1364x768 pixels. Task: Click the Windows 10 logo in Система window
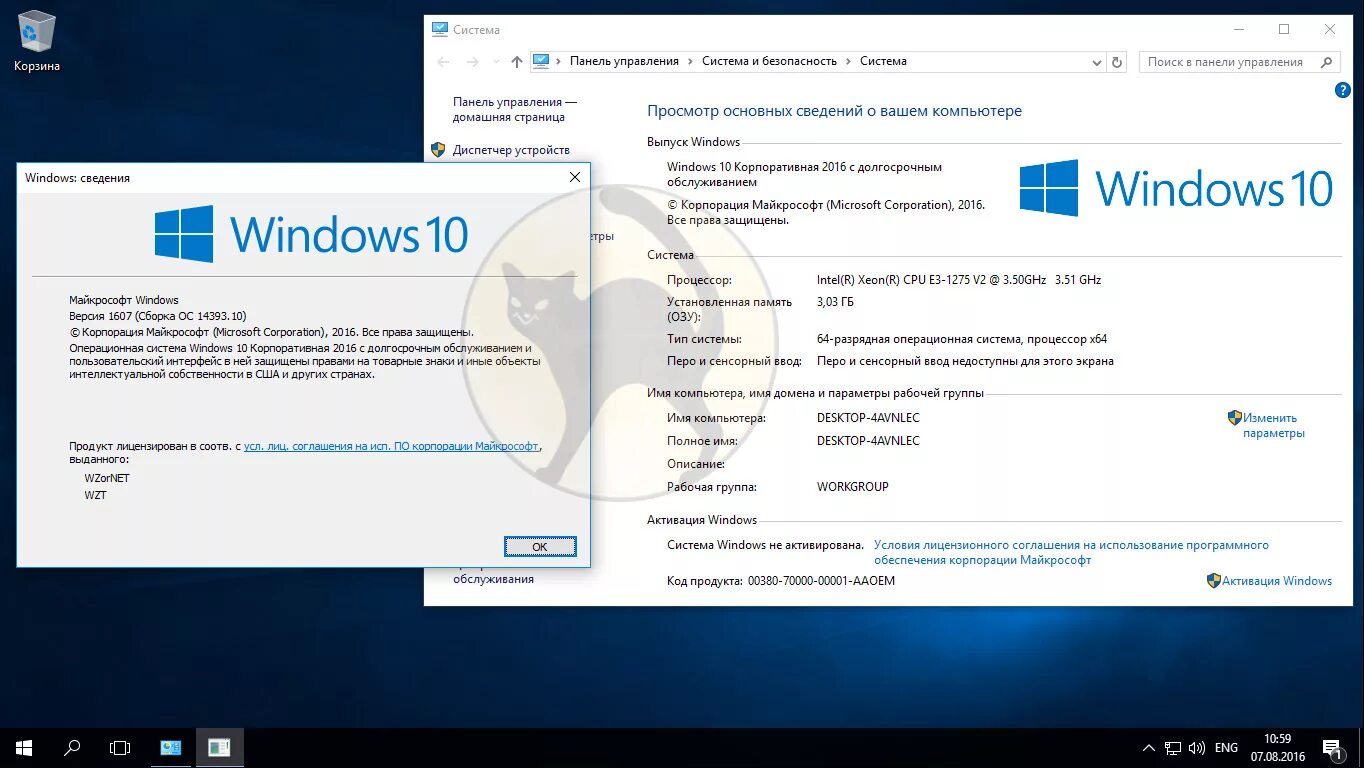[x=1176, y=188]
